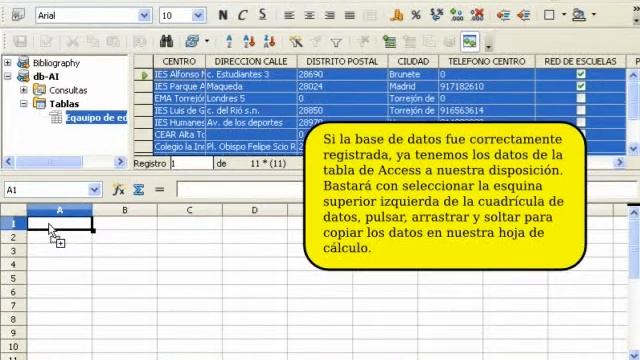Screen dimensions: 640x360
Task: Uncheck RED DE ESCUELAS for IES Alfonso row
Action: 581,74
